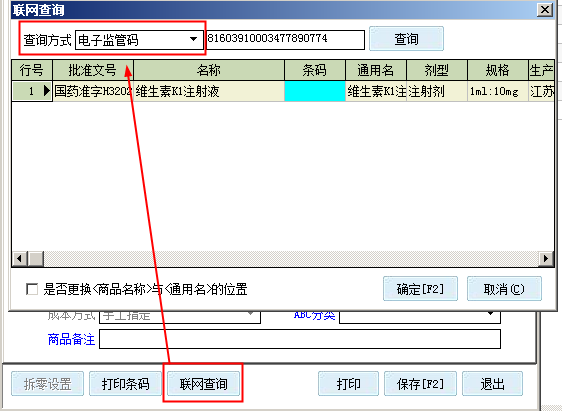Screen dimensions: 562x411
Task: Click the 取消(C) button
Action: pos(504,288)
